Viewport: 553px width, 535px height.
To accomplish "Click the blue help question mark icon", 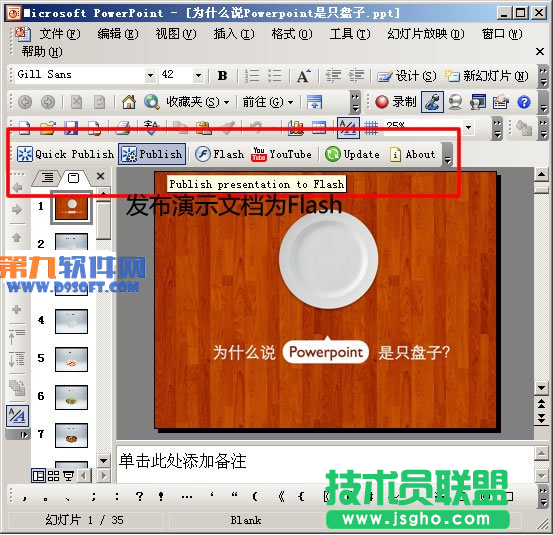I will pyautogui.click(x=524, y=102).
